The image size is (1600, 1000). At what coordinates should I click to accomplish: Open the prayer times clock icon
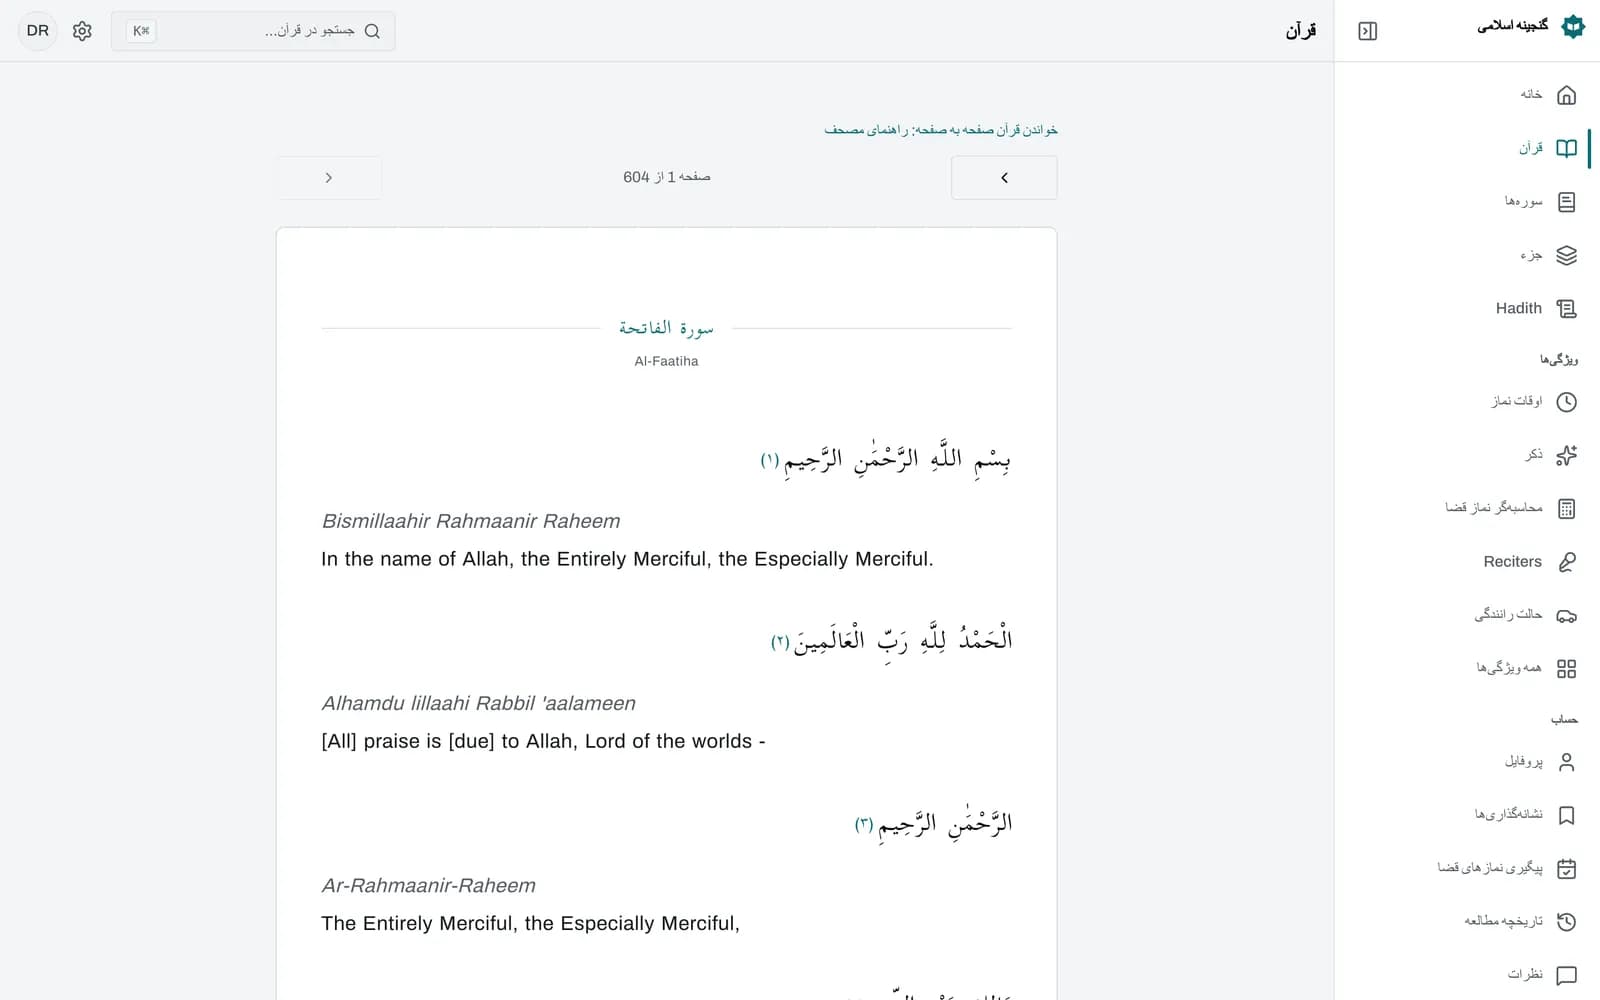pos(1566,402)
